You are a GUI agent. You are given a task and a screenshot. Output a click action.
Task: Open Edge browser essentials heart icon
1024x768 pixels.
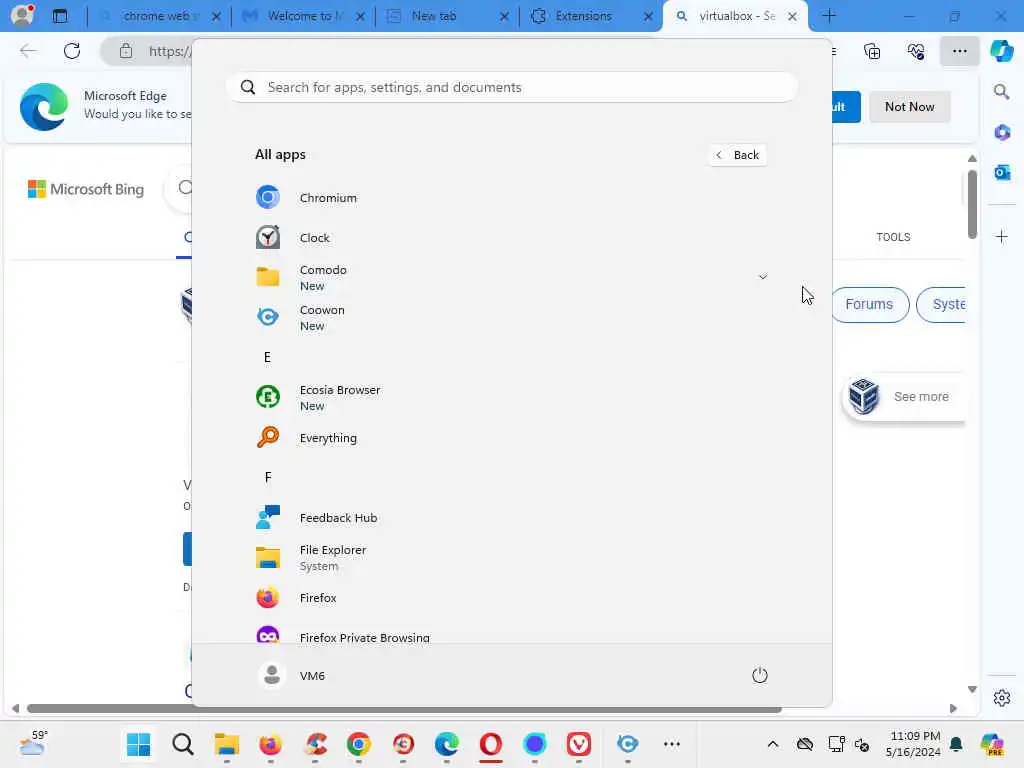coord(916,51)
